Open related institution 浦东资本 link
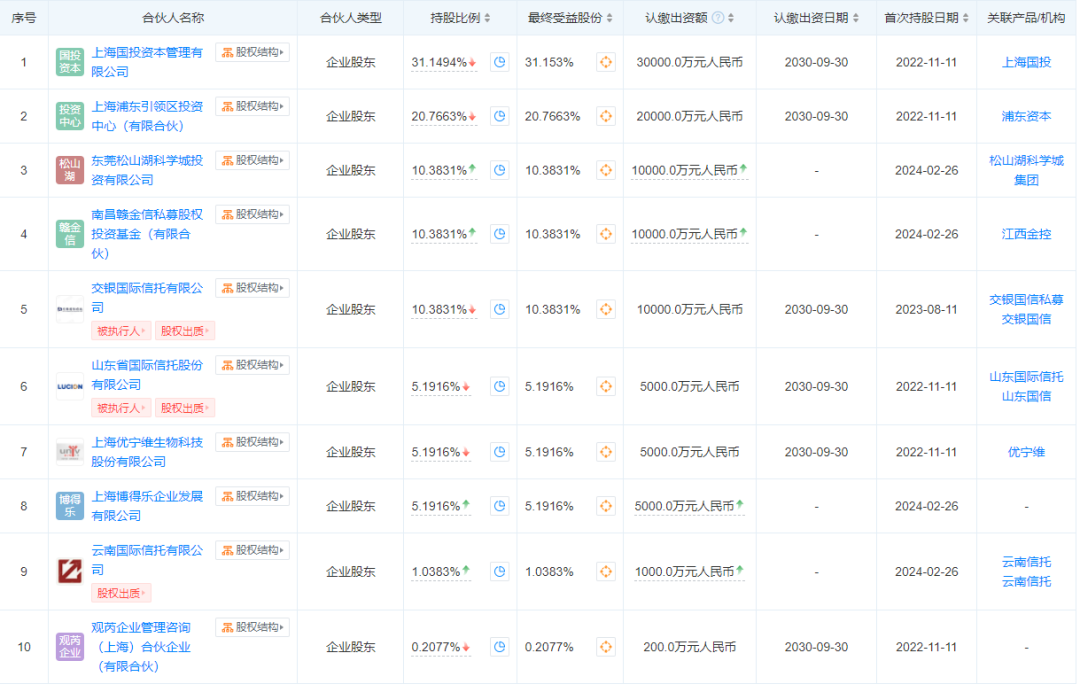The height and width of the screenshot is (692, 1080). pyautogui.click(x=1026, y=116)
